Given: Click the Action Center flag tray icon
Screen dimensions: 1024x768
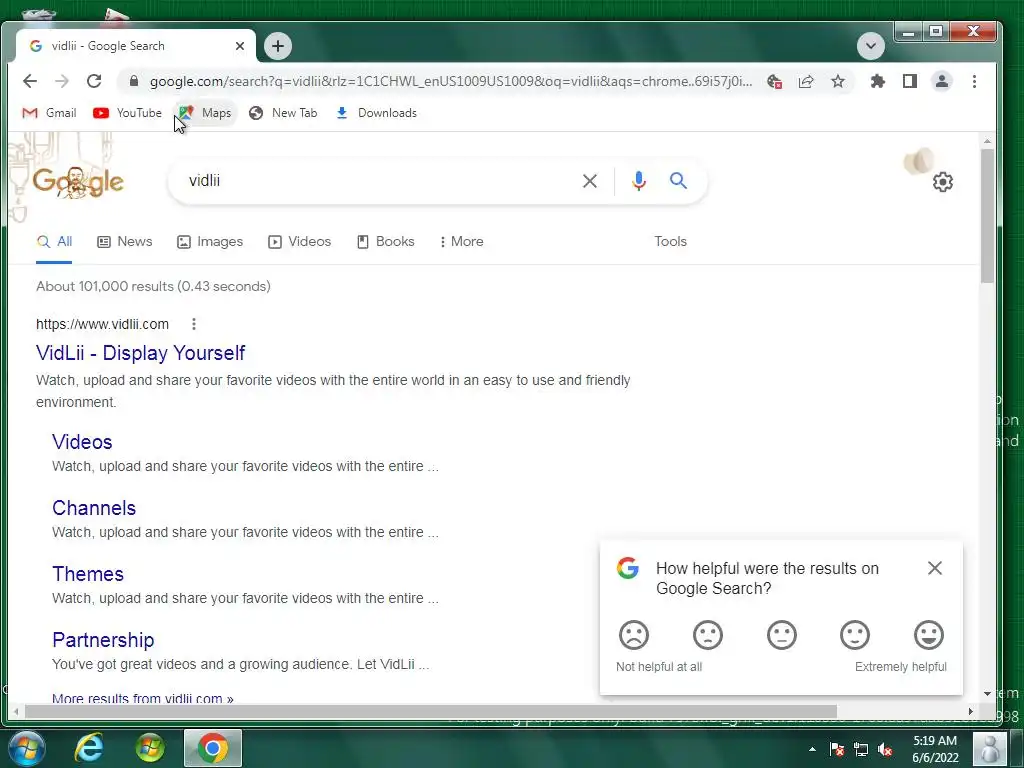Looking at the screenshot, I should (837, 749).
